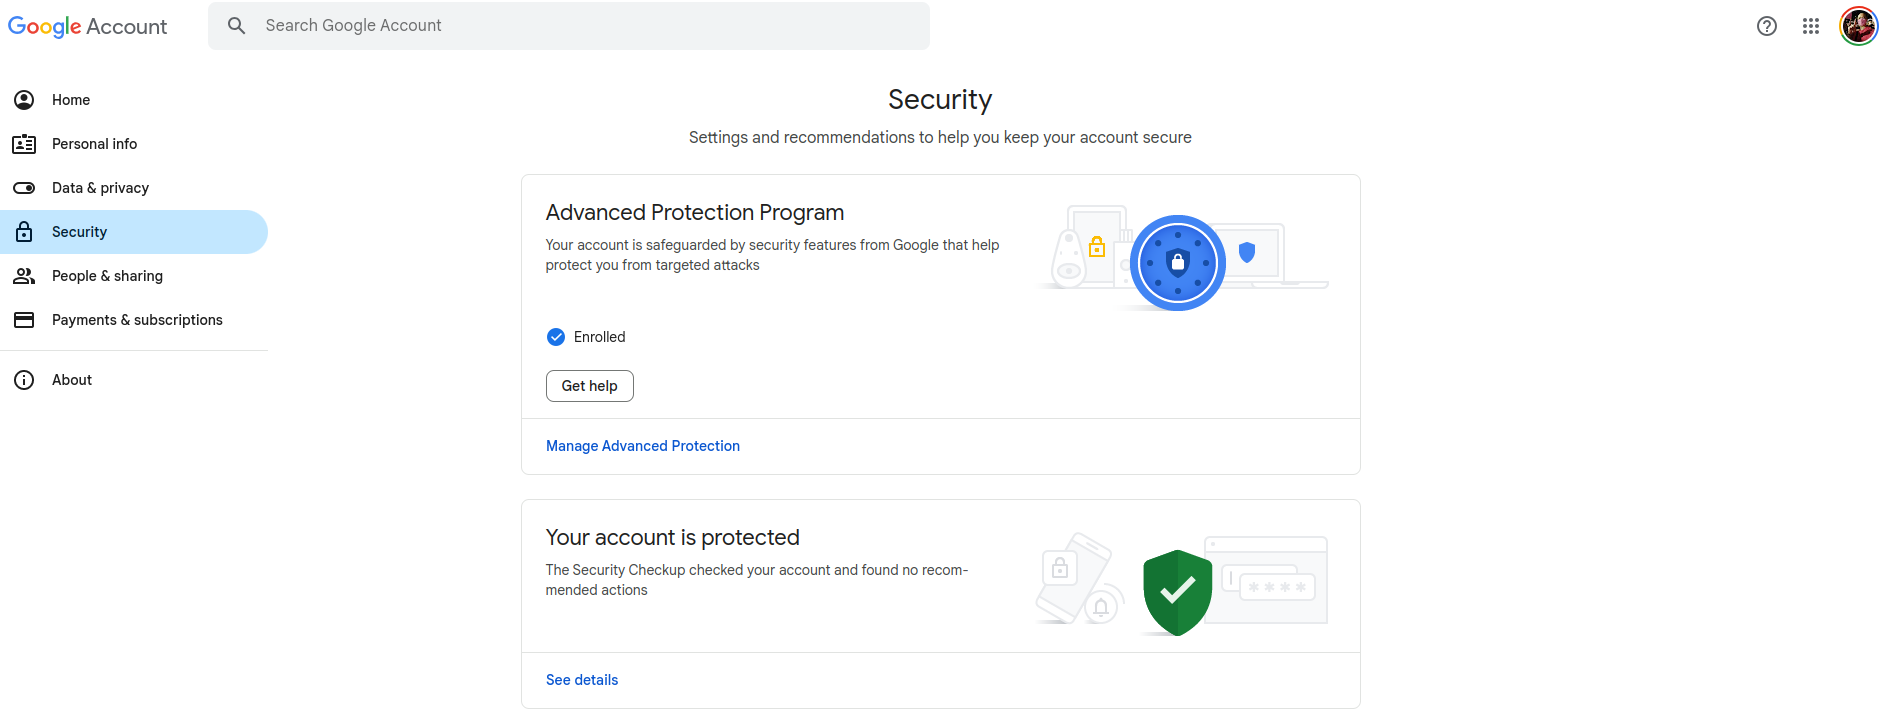Viewport: 1886px width, 722px height.
Task: Open Manage Advanced Protection link
Action: click(643, 446)
